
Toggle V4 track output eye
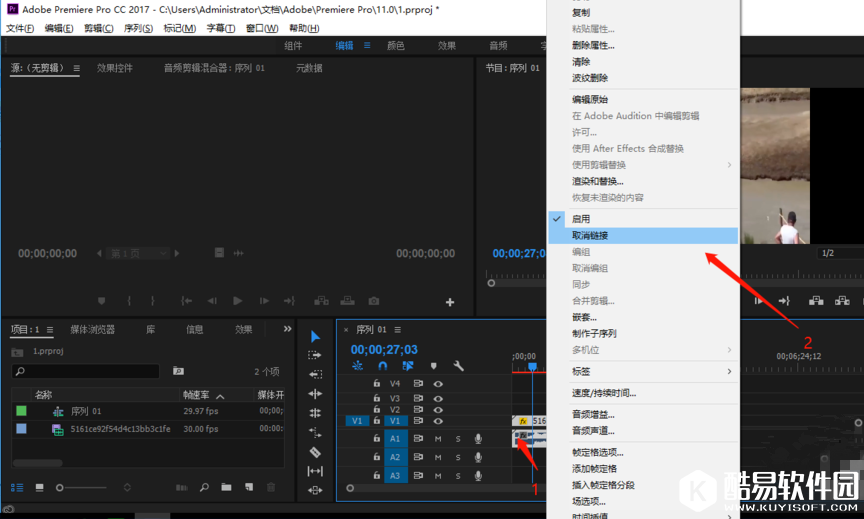click(x=438, y=384)
